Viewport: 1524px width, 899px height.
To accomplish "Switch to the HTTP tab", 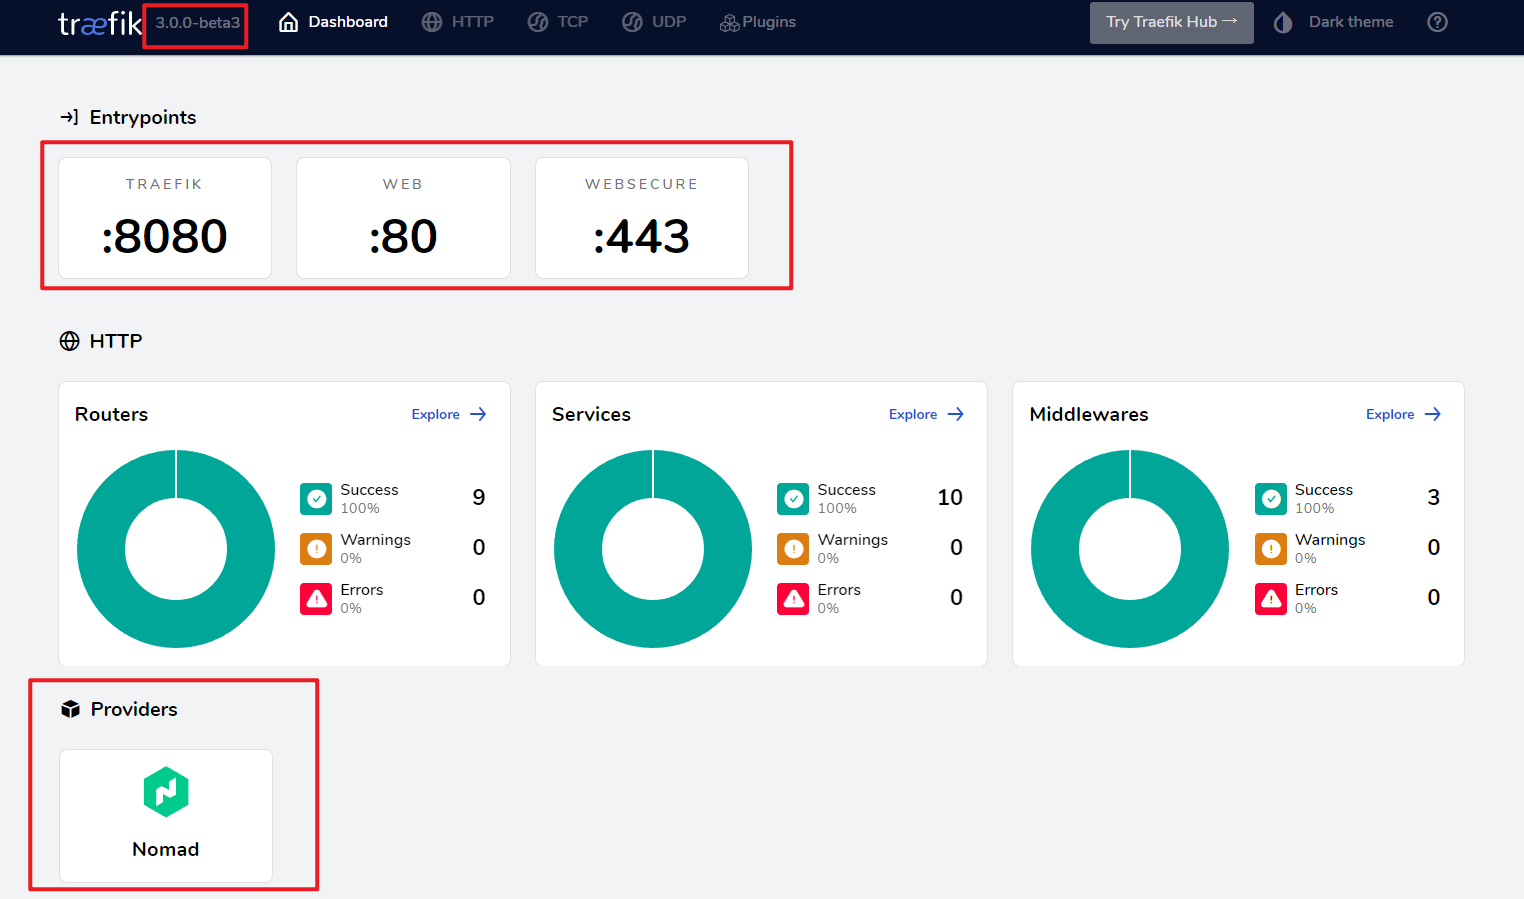I will pyautogui.click(x=458, y=22).
